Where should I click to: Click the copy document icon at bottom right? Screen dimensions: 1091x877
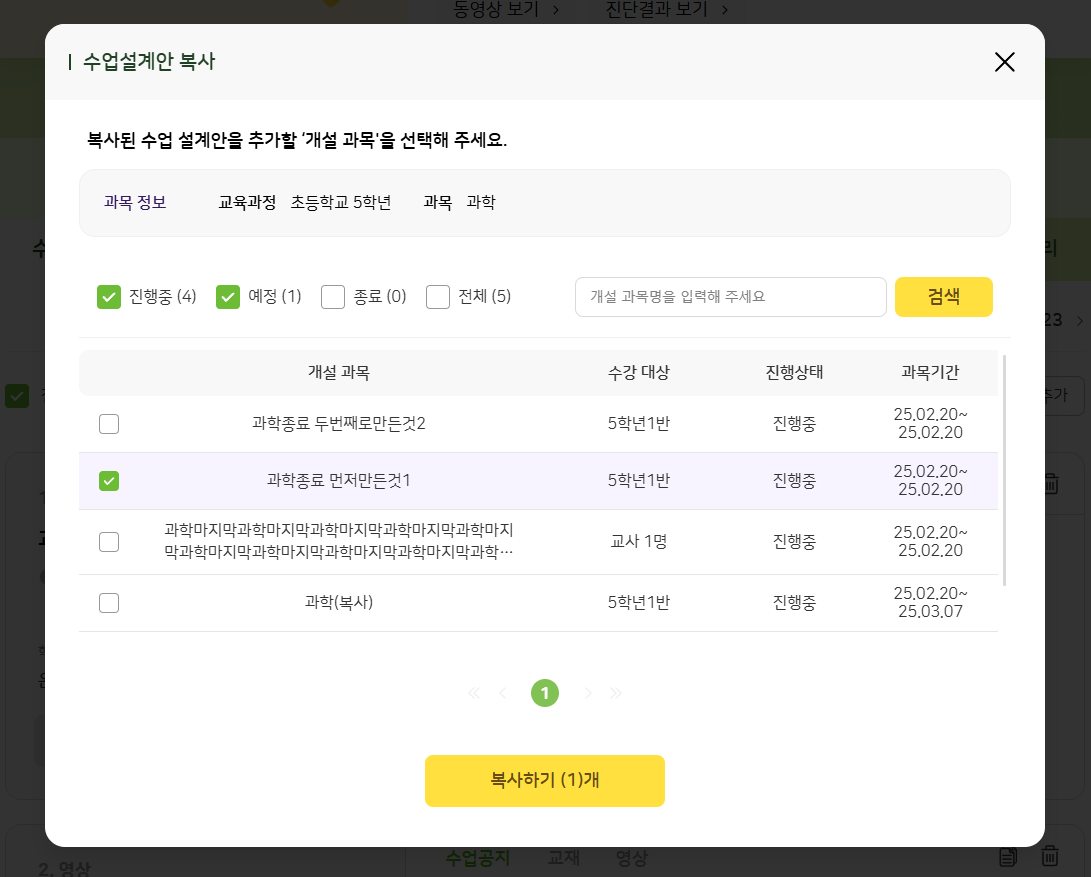click(1008, 856)
